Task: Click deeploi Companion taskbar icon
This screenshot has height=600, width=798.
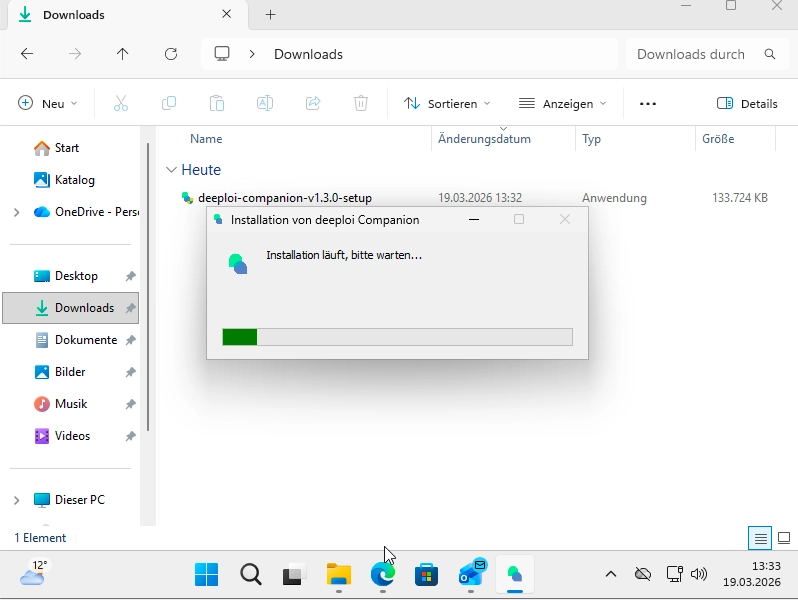Action: point(515,575)
